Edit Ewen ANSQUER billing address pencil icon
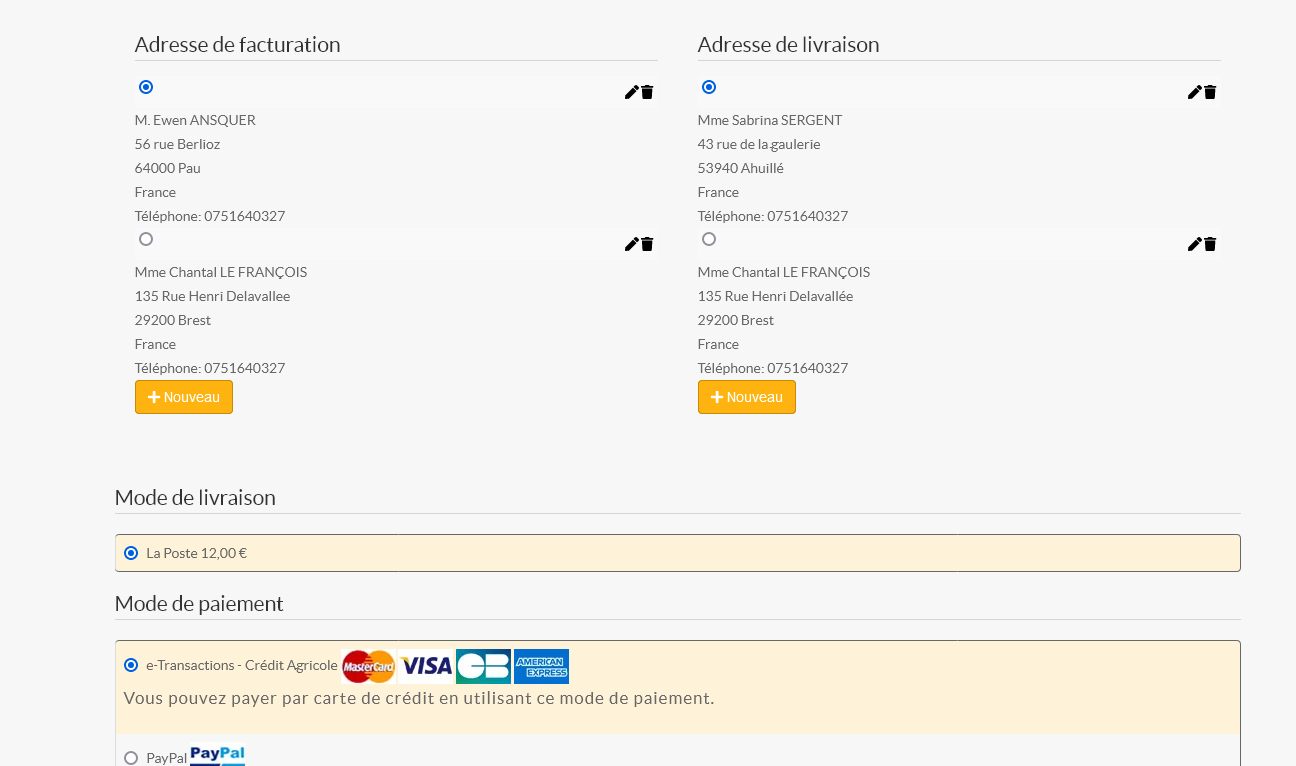 click(631, 92)
